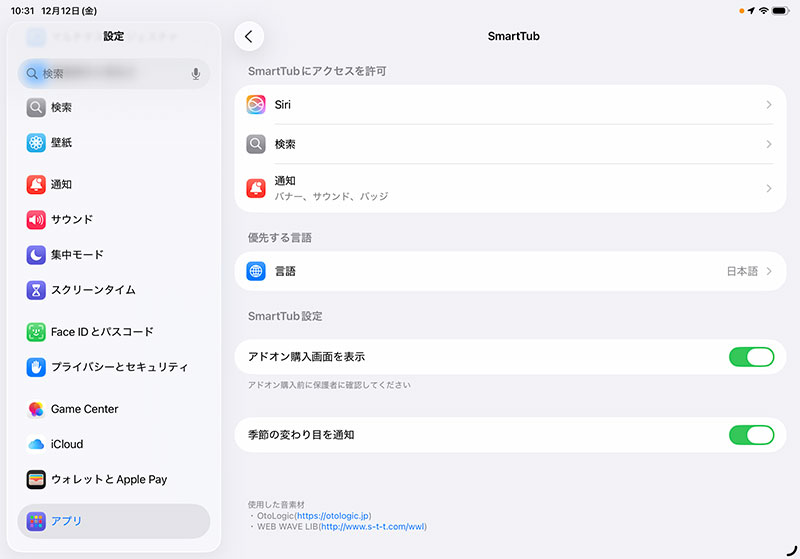The image size is (800, 559).
Task: Tap the red 通知 icon in SmartTub panel
Action: (x=256, y=188)
